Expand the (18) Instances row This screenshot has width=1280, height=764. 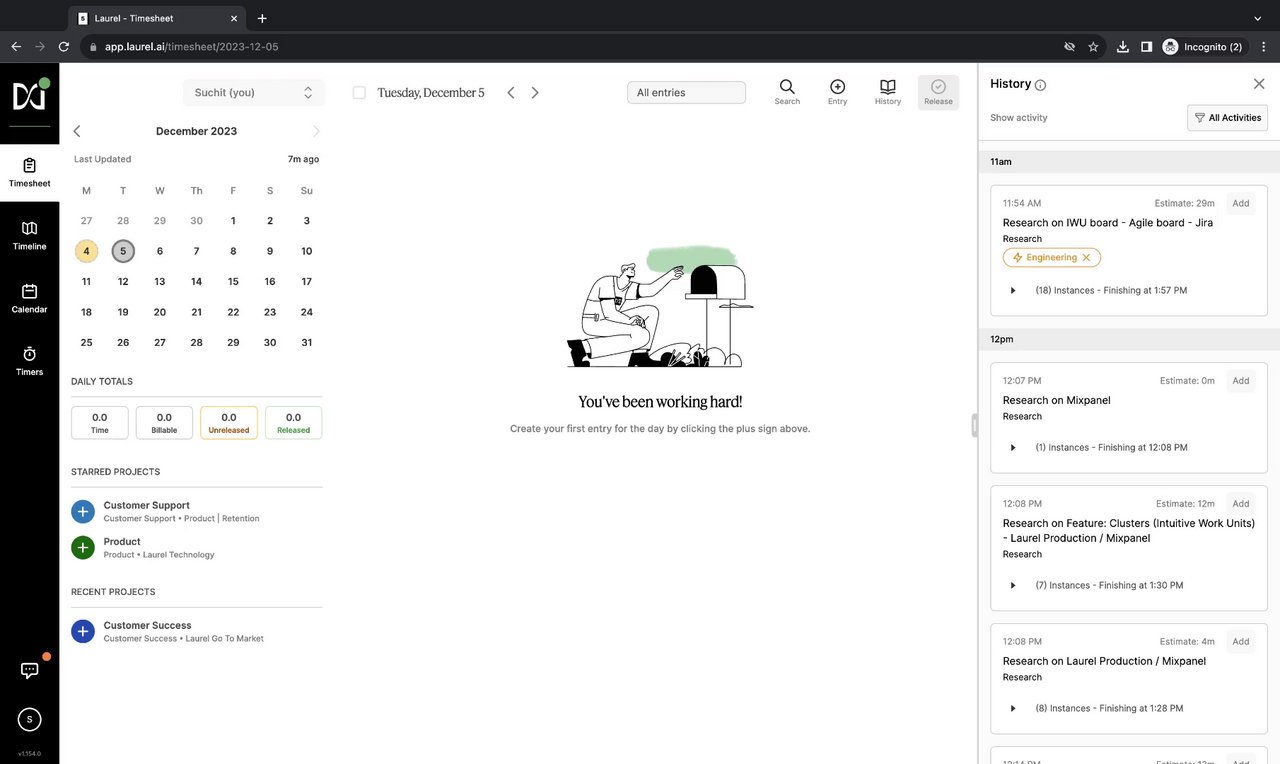(x=1013, y=290)
